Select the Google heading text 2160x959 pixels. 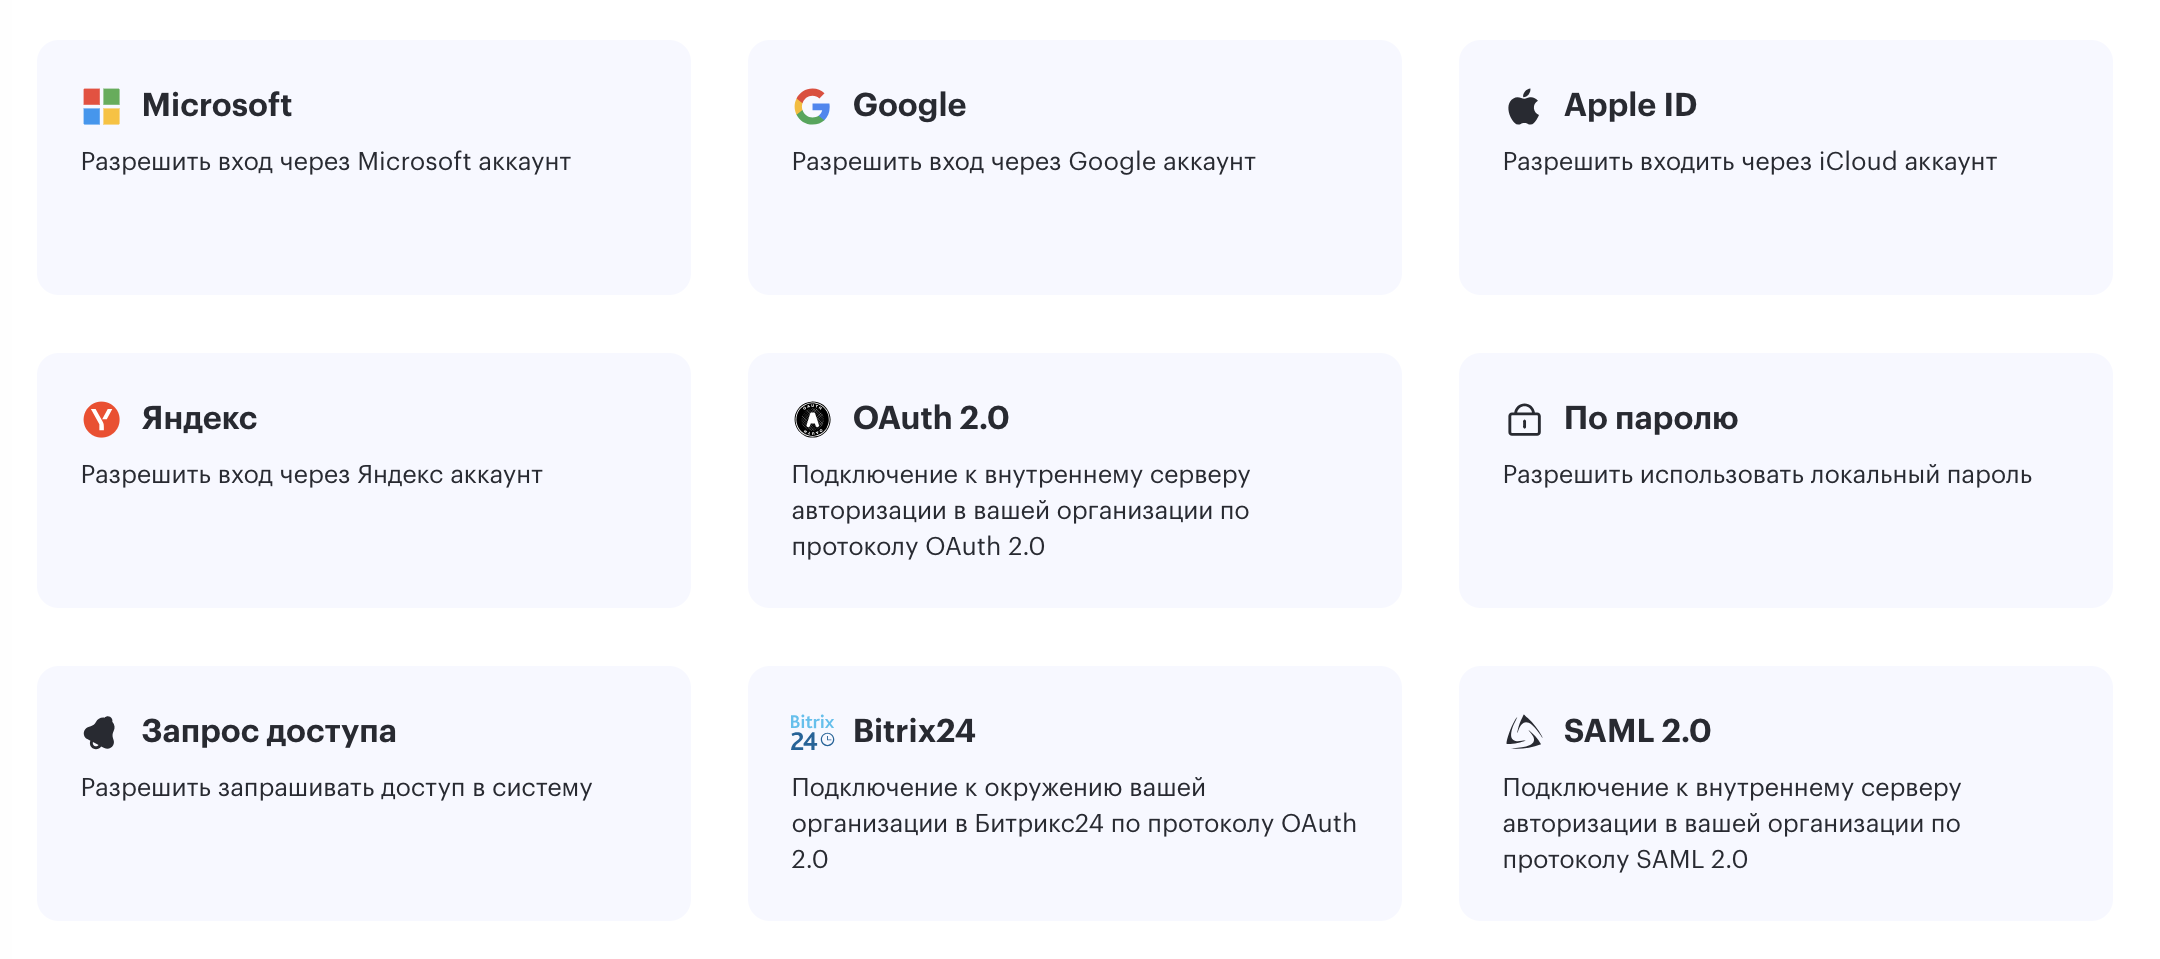coord(909,105)
